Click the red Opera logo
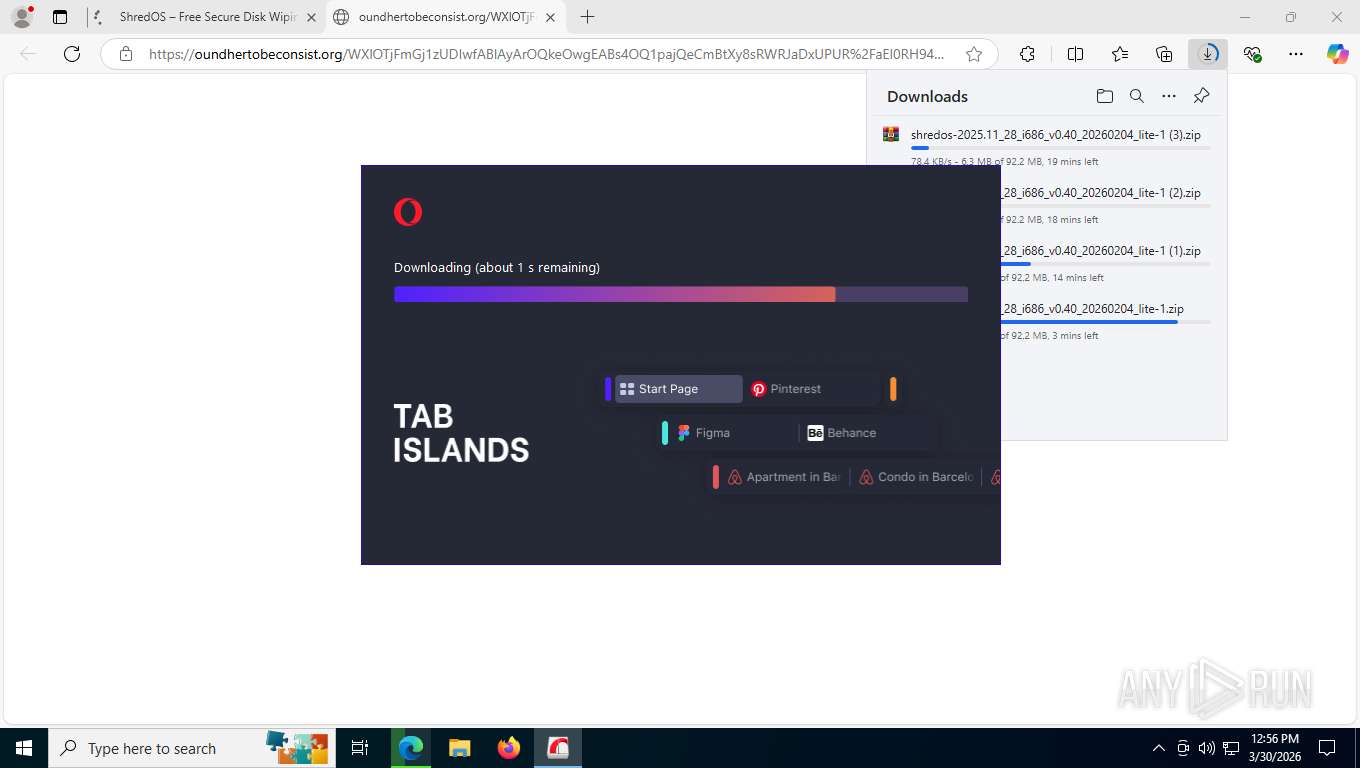The height and width of the screenshot is (768, 1360). 408,212
